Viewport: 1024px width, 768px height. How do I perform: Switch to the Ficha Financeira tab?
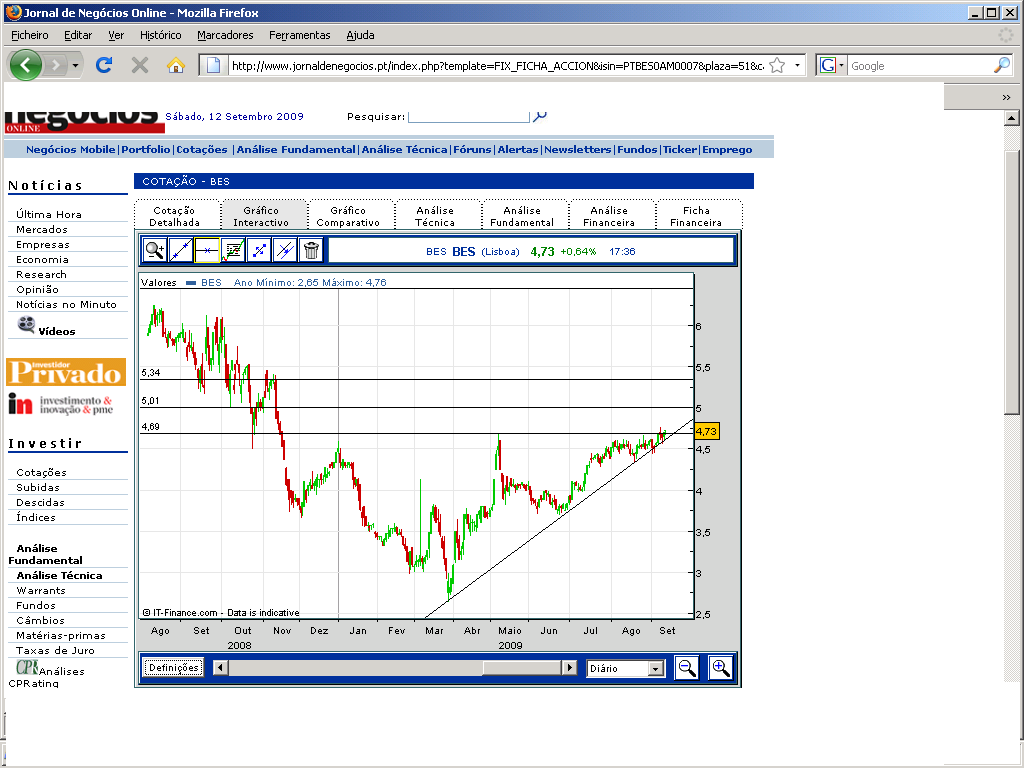(696, 216)
